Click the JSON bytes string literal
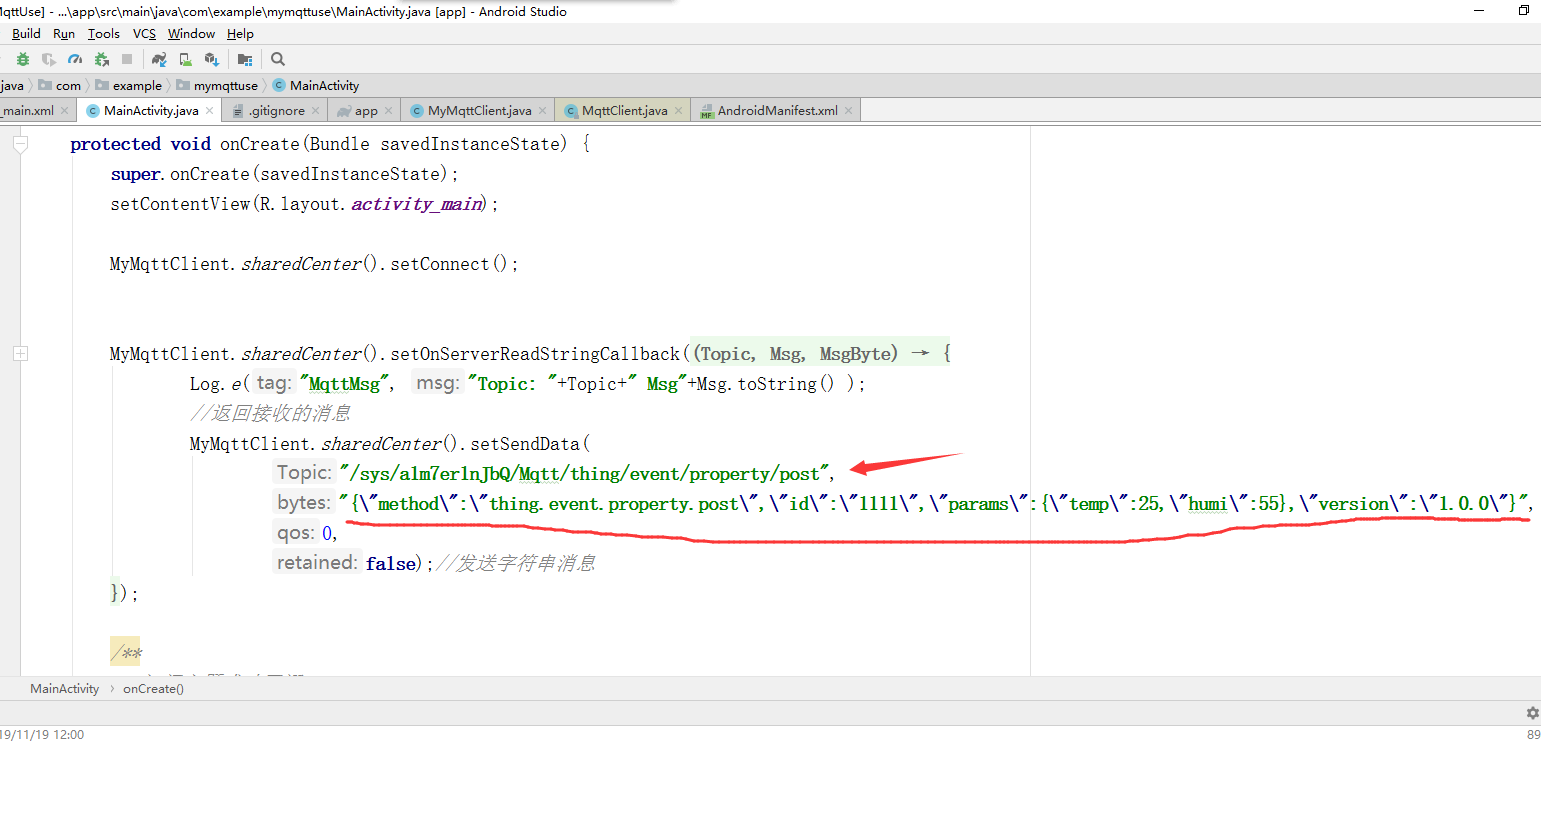Image resolution: width=1541 pixels, height=828 pixels. click(934, 504)
